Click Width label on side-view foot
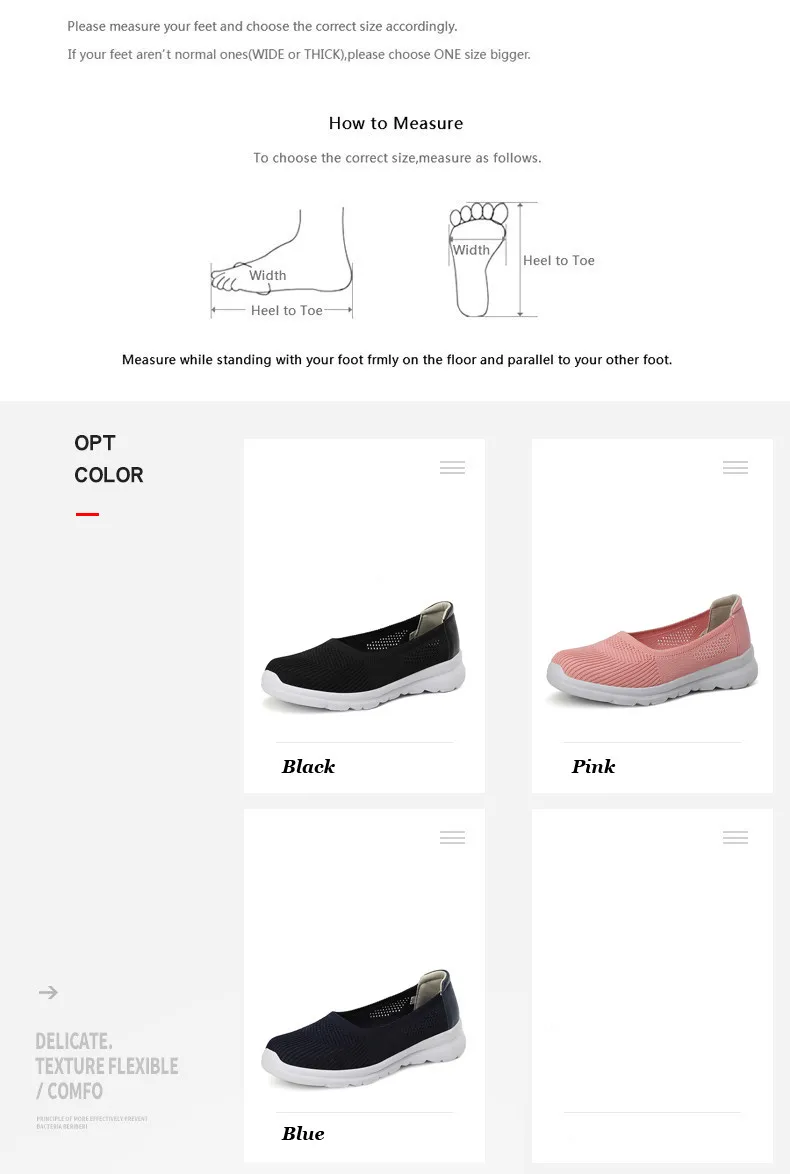 (x=268, y=275)
